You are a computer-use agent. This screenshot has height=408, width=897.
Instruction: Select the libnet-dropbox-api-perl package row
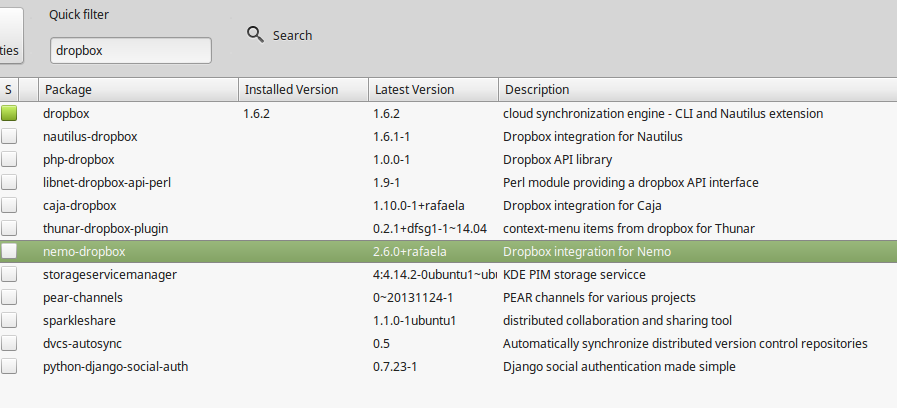[x=448, y=183]
